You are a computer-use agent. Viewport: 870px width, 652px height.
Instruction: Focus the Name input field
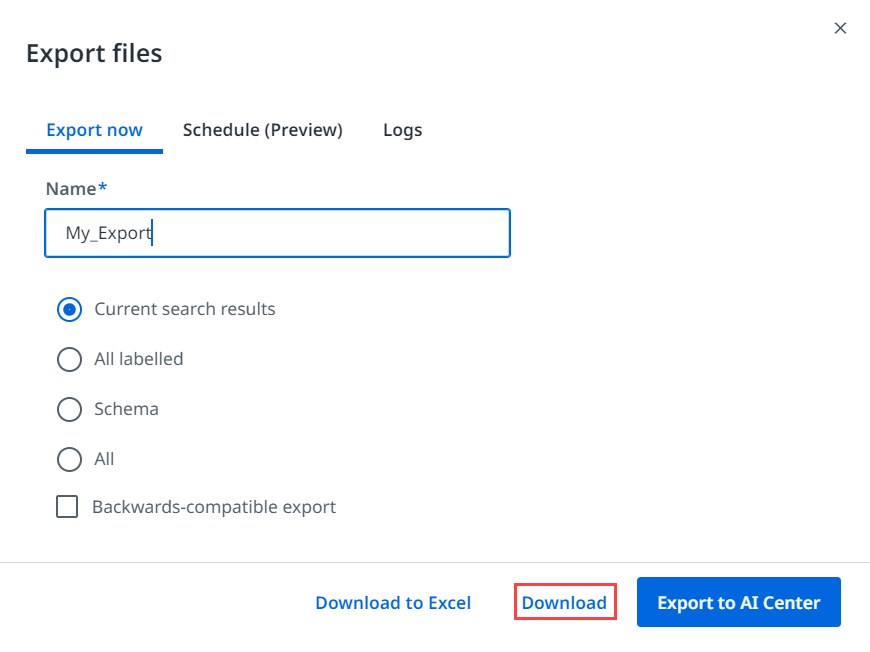click(x=277, y=233)
